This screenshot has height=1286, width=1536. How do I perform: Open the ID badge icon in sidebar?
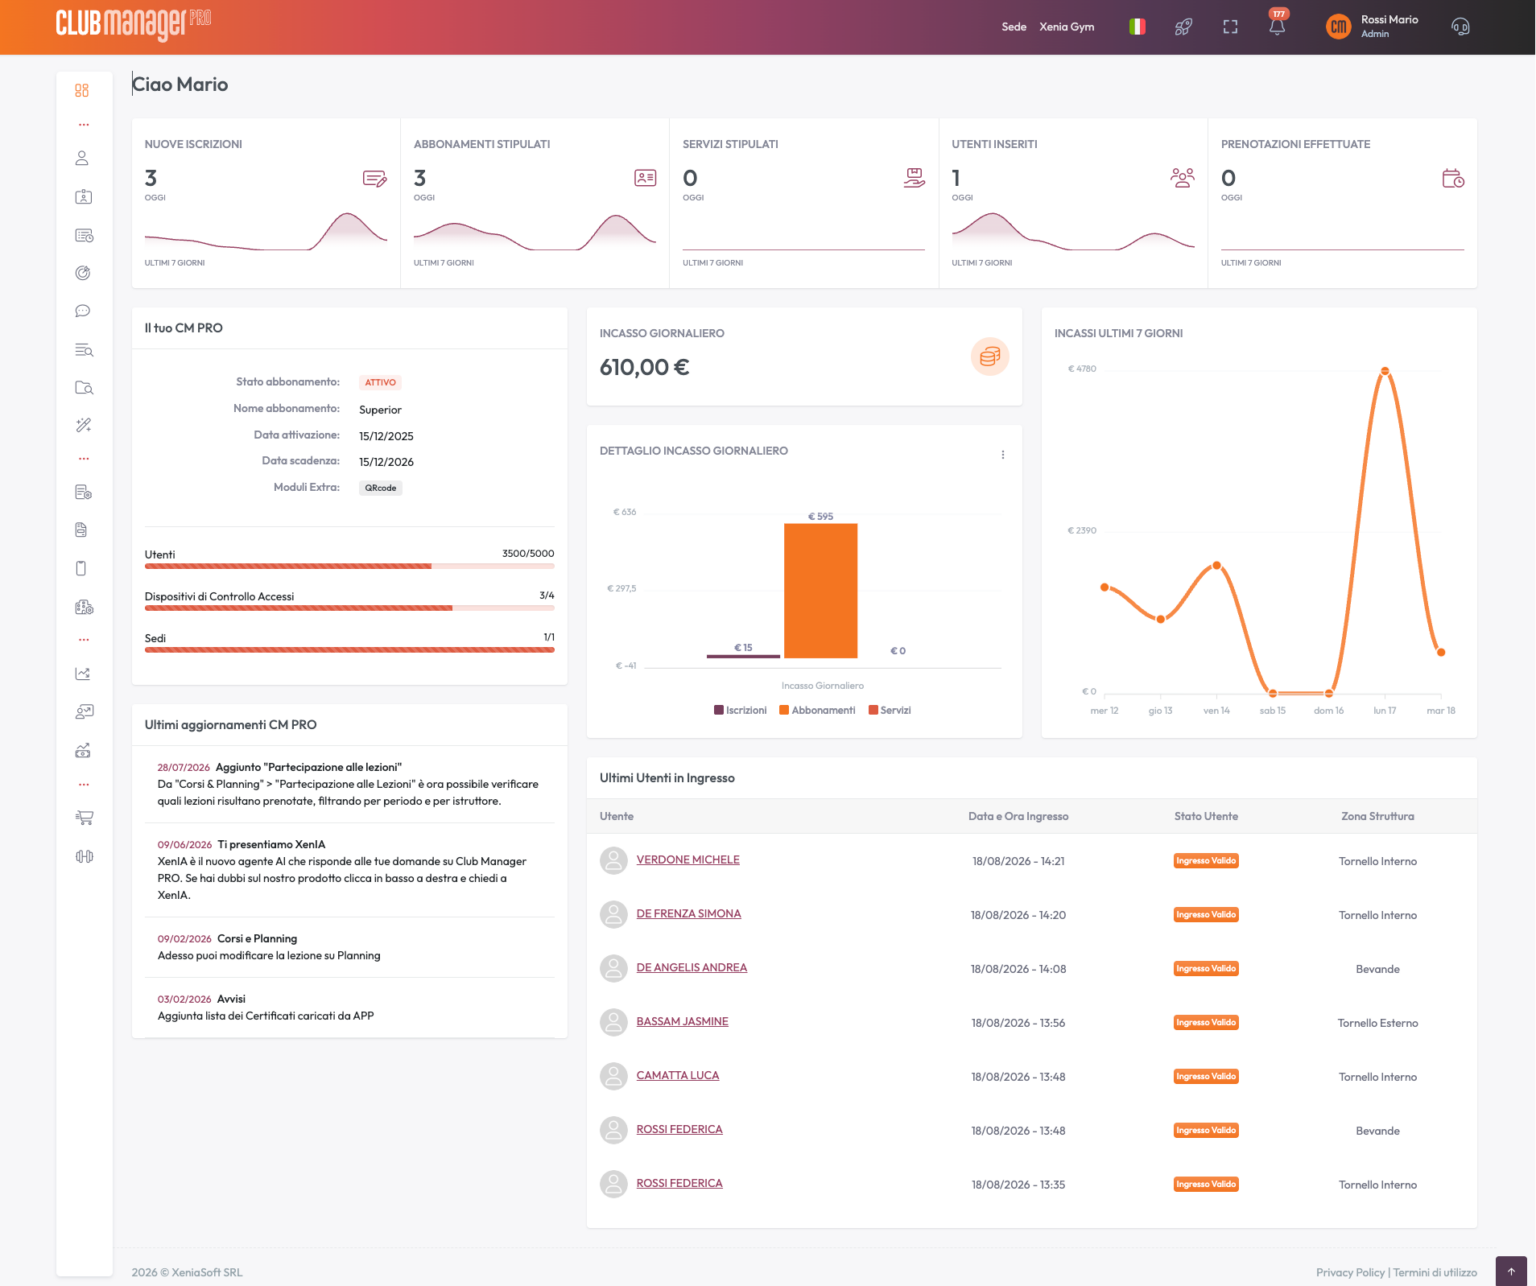click(x=84, y=197)
